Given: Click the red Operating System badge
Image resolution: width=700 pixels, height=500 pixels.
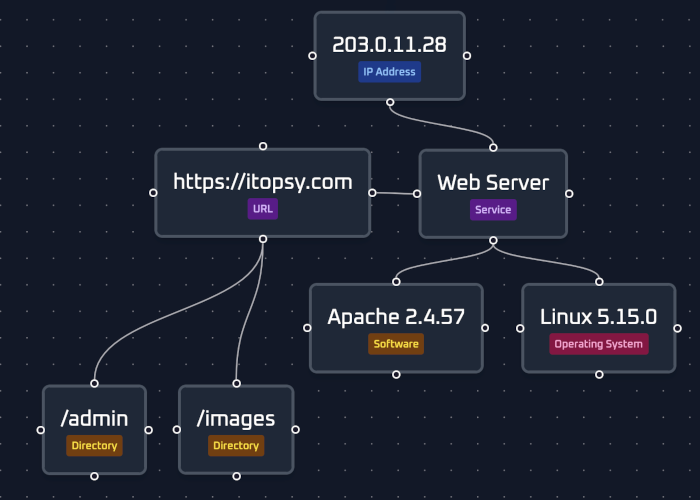Looking at the screenshot, I should 599,344.
